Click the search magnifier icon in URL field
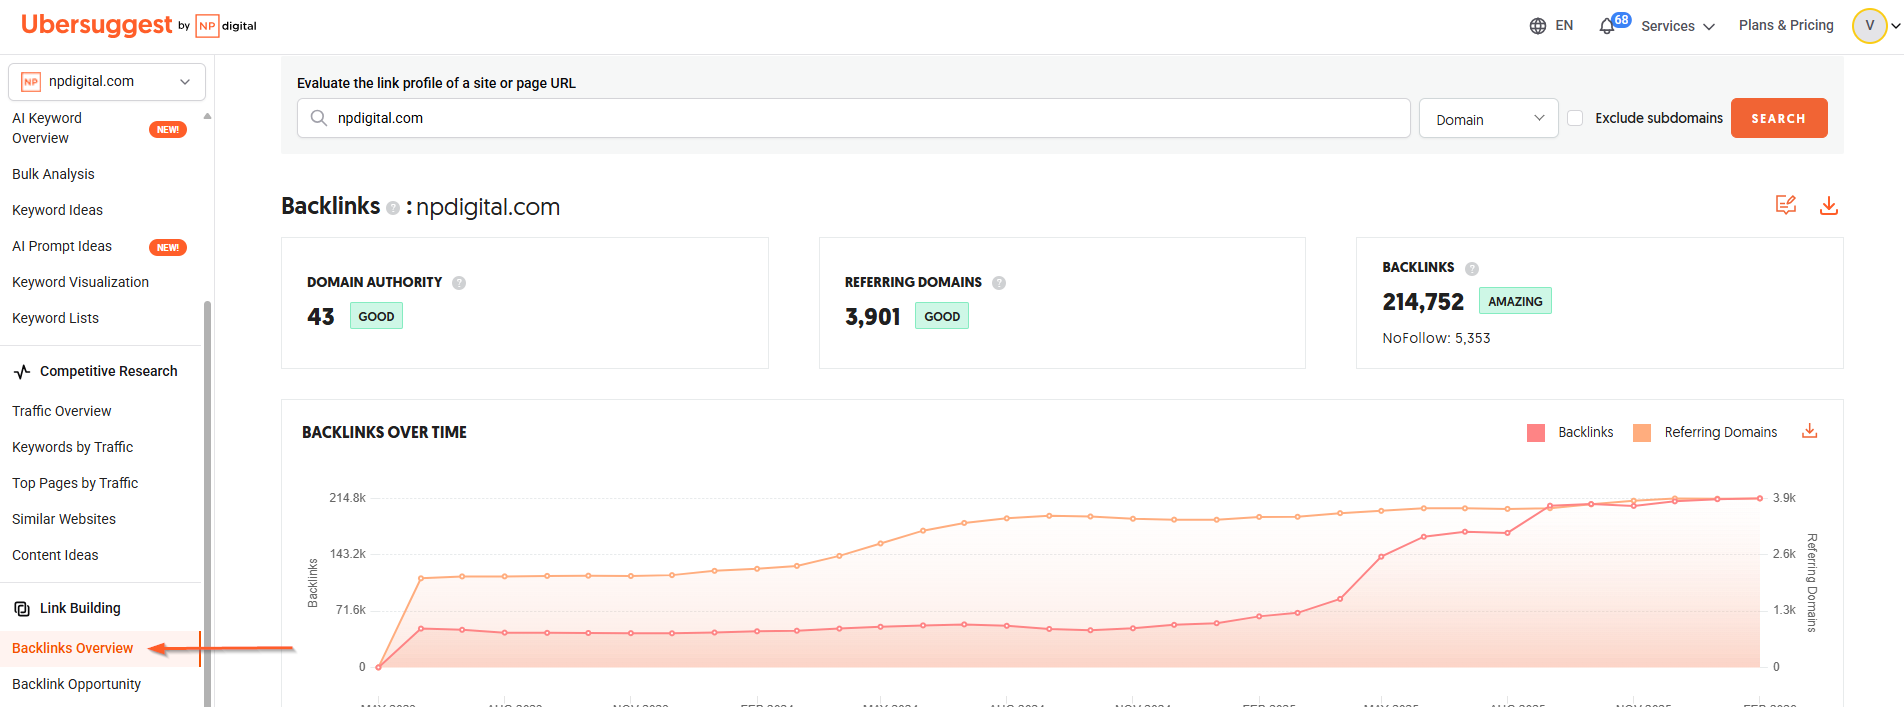The height and width of the screenshot is (707, 1904). point(319,118)
